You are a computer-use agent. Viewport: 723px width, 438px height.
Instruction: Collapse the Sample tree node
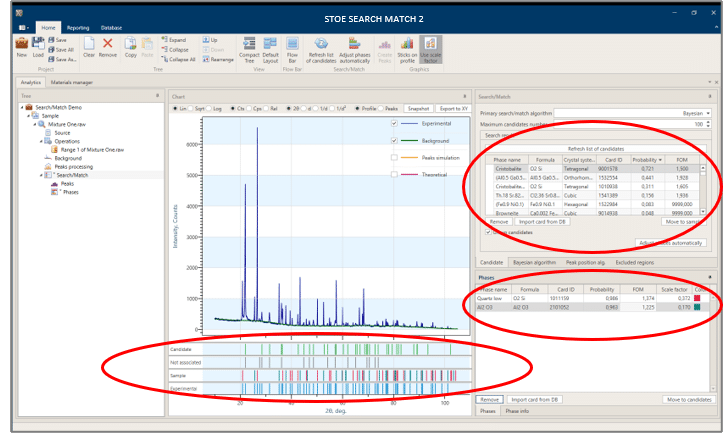(28, 116)
